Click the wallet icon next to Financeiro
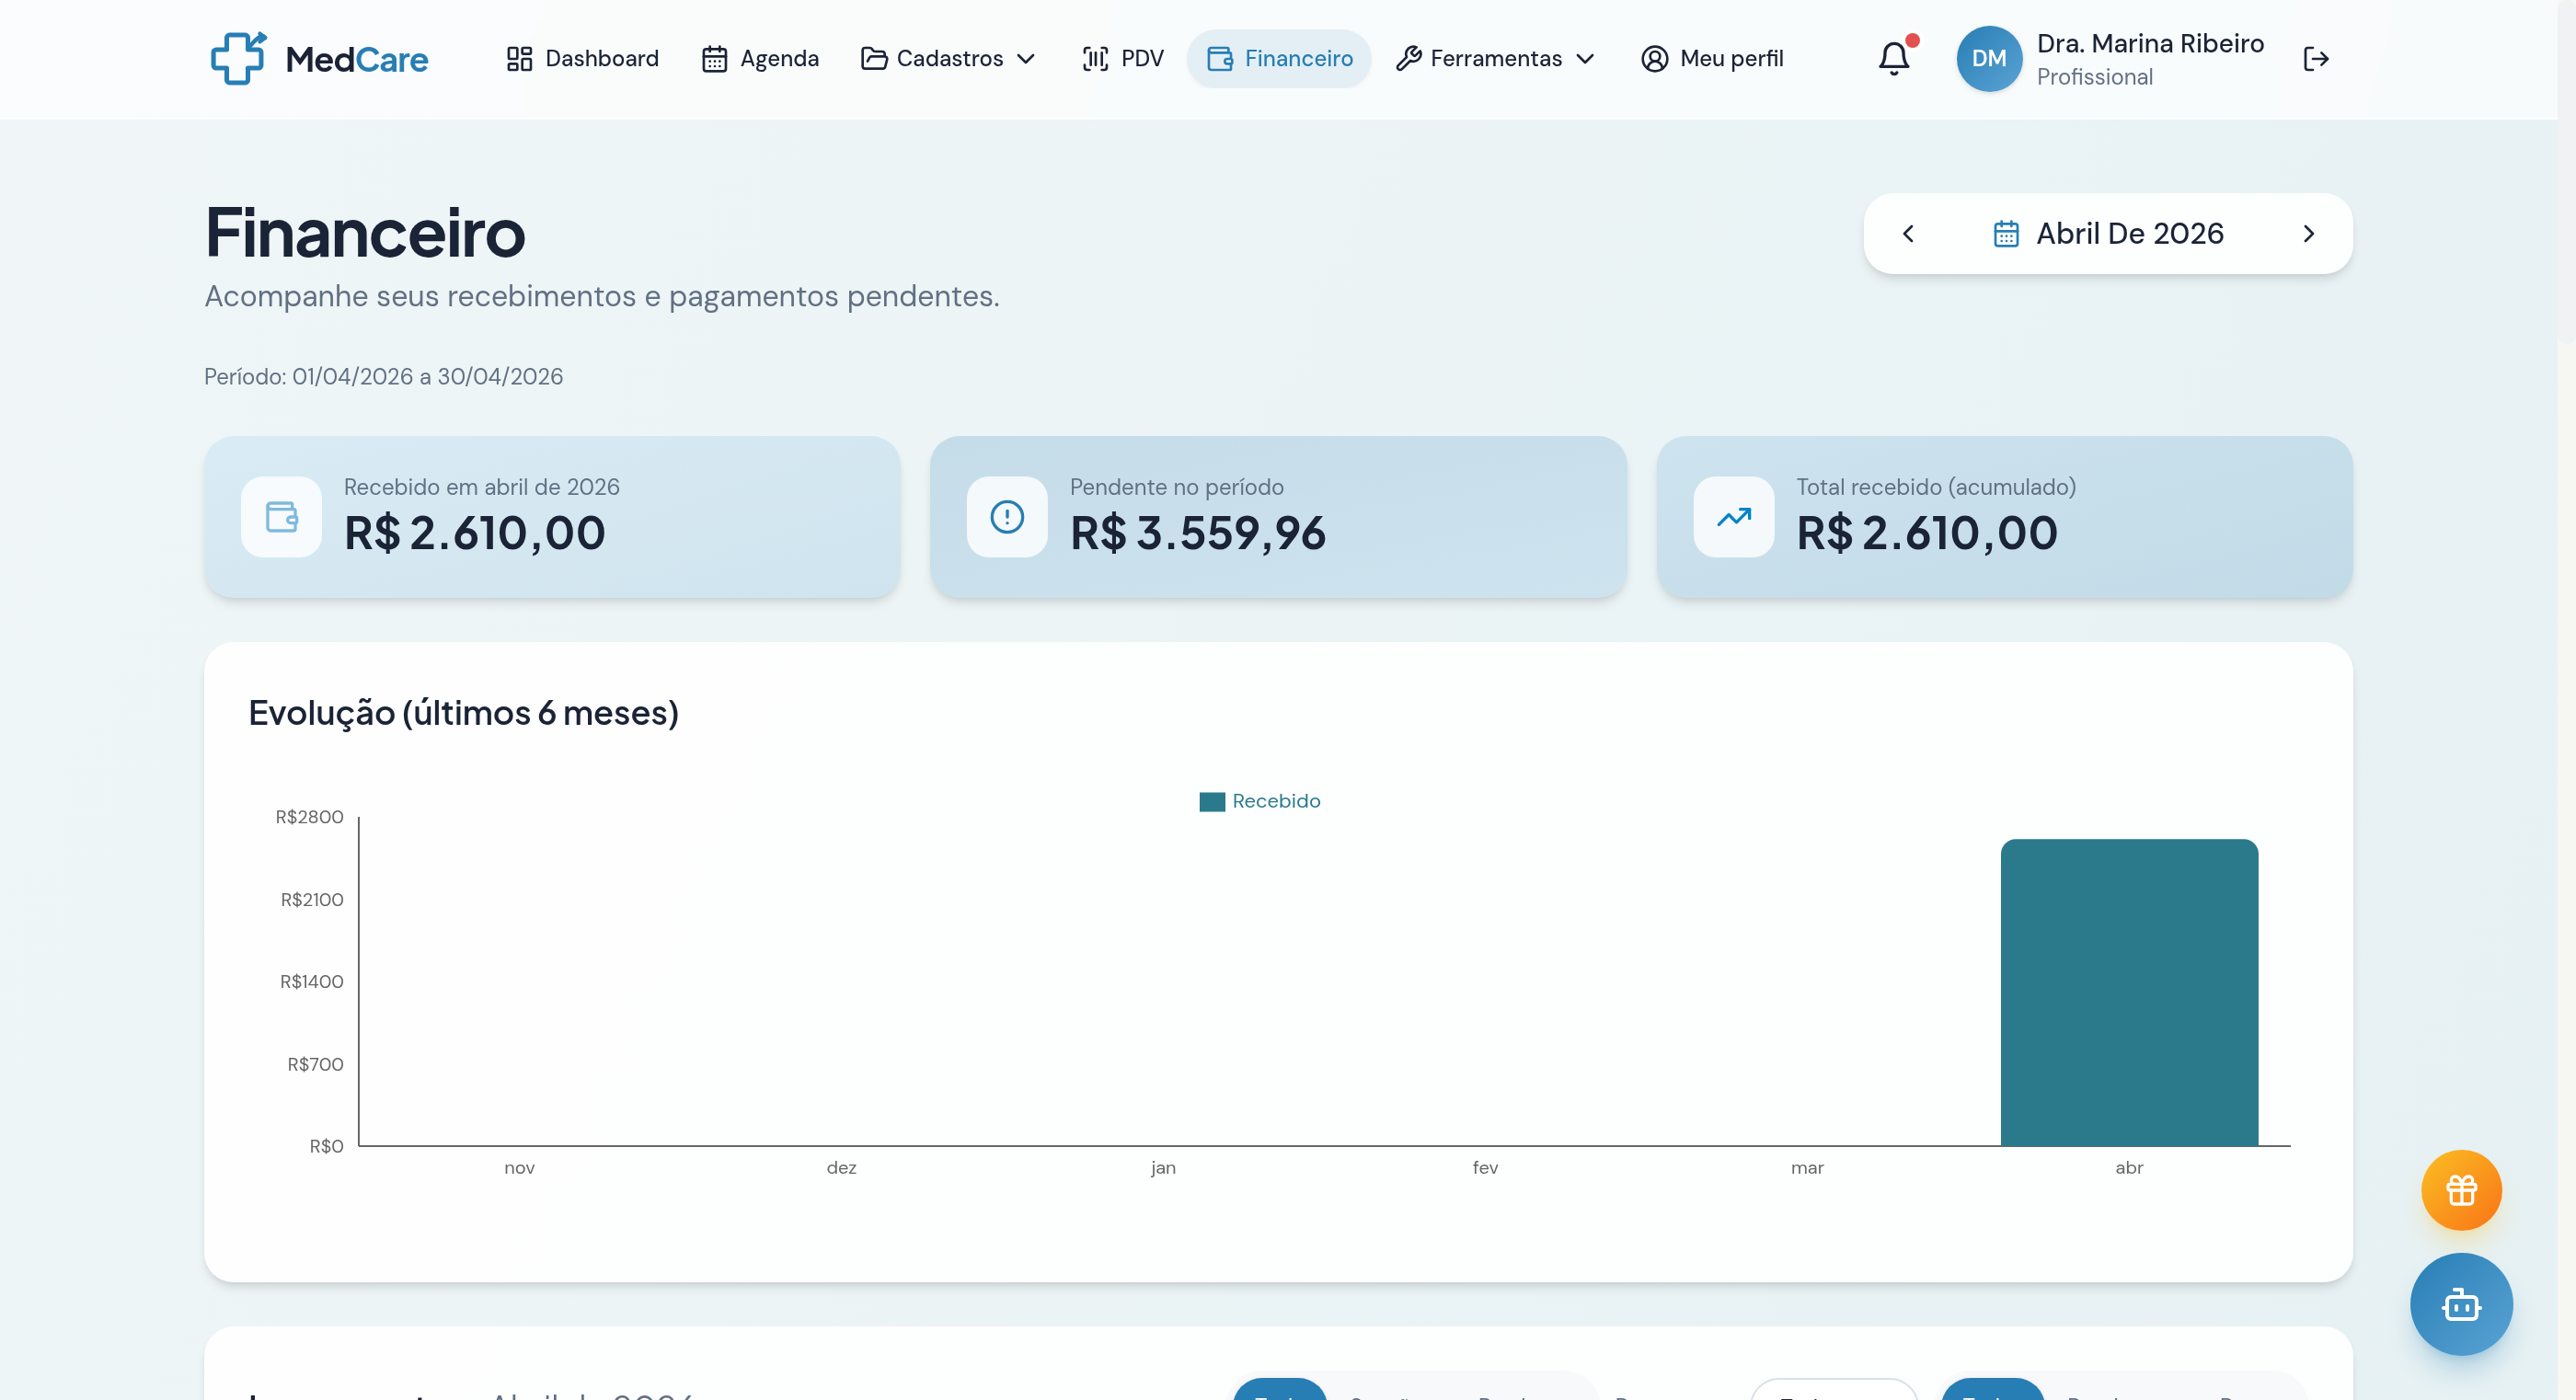2576x1400 pixels. point(1221,58)
